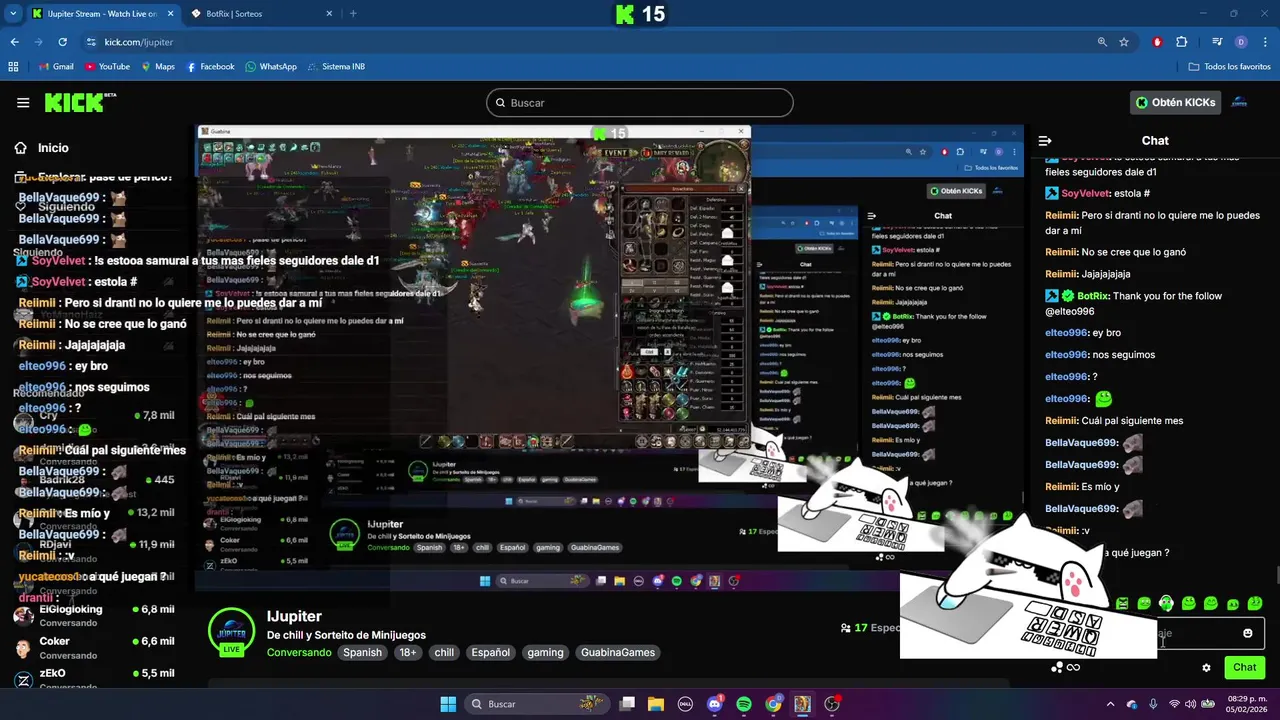Select the GuabinaGames tag
The height and width of the screenshot is (720, 1280).
[618, 653]
